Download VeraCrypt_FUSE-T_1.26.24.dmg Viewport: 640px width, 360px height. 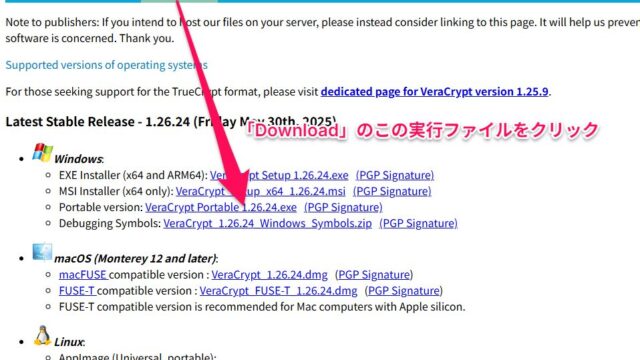(278, 291)
